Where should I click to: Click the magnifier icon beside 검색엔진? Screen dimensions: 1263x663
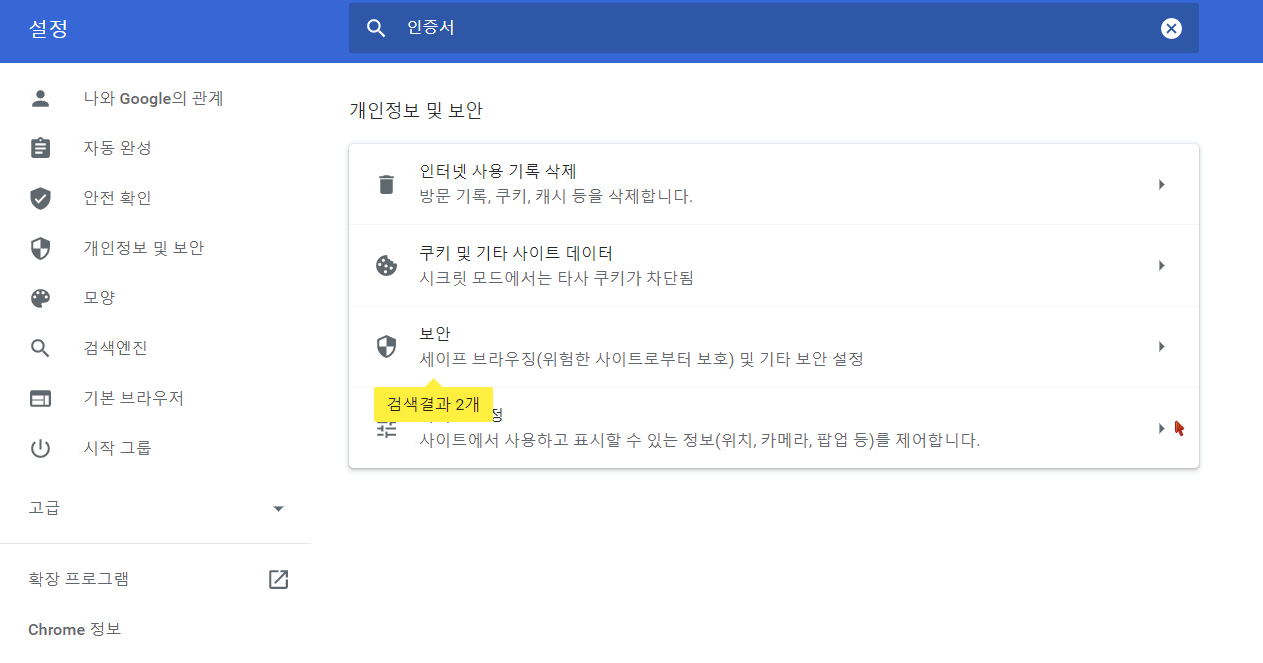tap(40, 348)
